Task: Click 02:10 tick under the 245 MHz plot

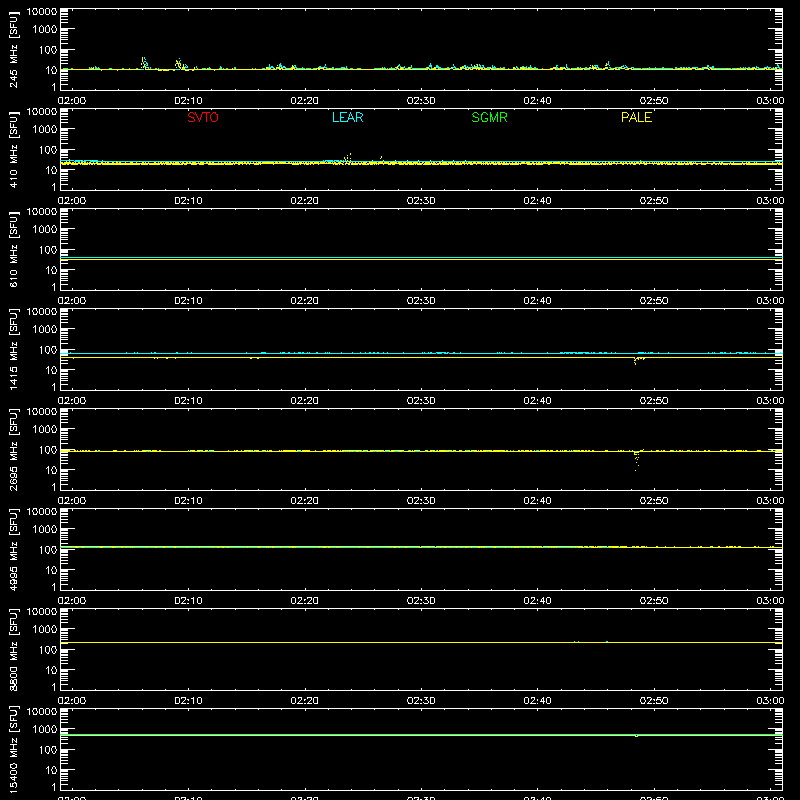Action: (188, 101)
